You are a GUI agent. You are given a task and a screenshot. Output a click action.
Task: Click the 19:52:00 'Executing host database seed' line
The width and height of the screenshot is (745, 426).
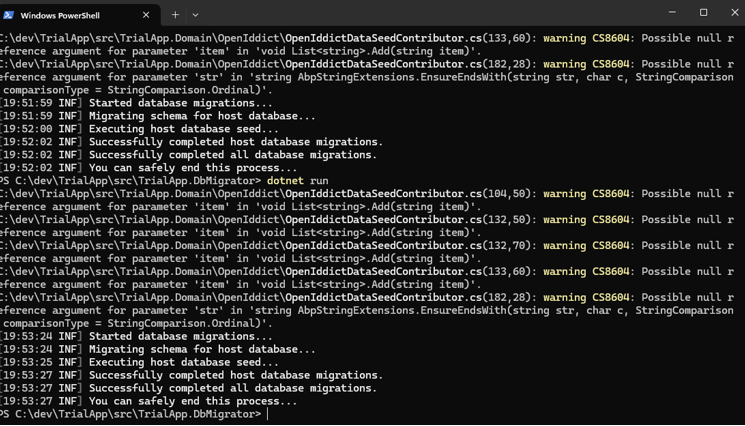click(x=183, y=129)
